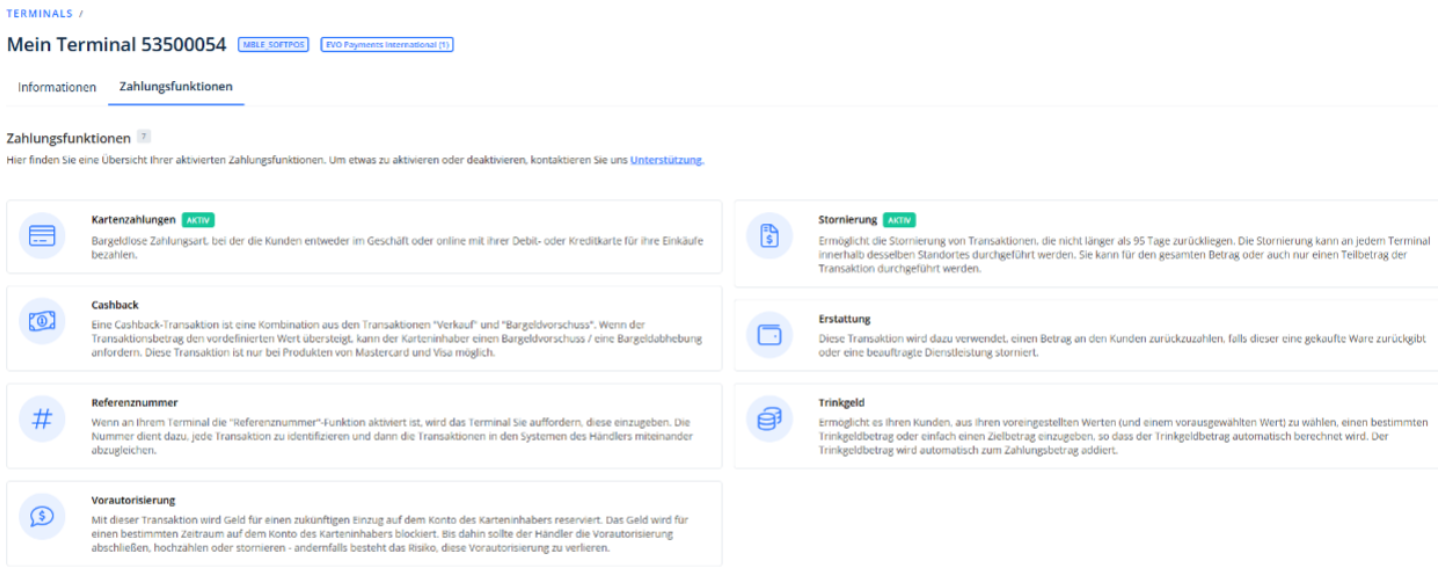
Task: Select the Zahlungsfunktionen tab
Action: (x=176, y=87)
